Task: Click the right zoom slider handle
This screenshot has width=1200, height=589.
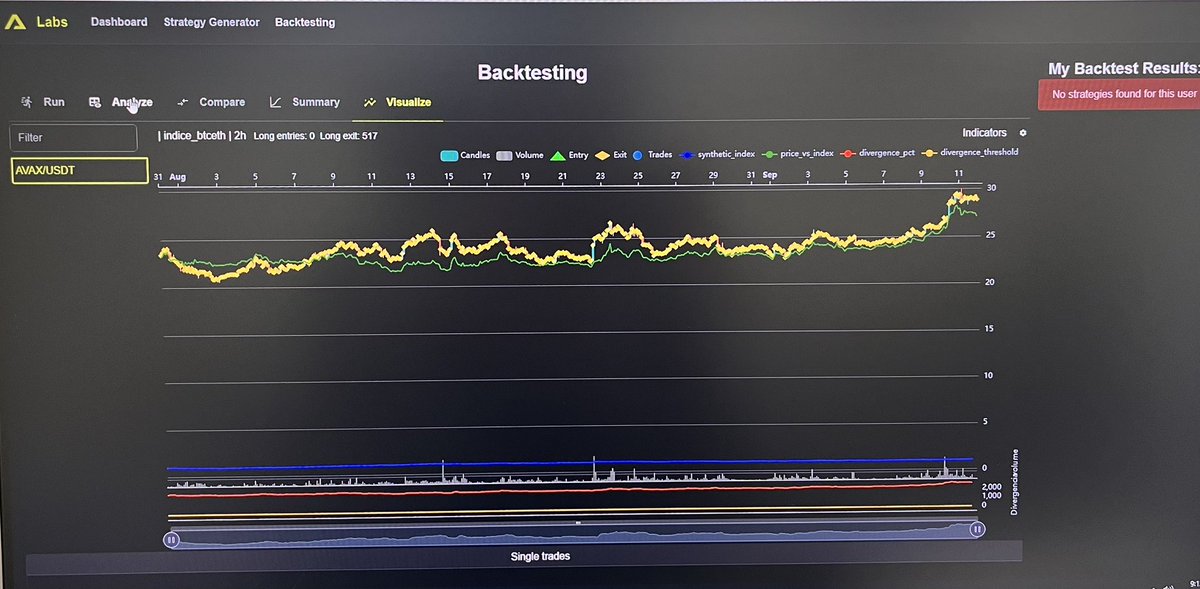Action: point(976,532)
